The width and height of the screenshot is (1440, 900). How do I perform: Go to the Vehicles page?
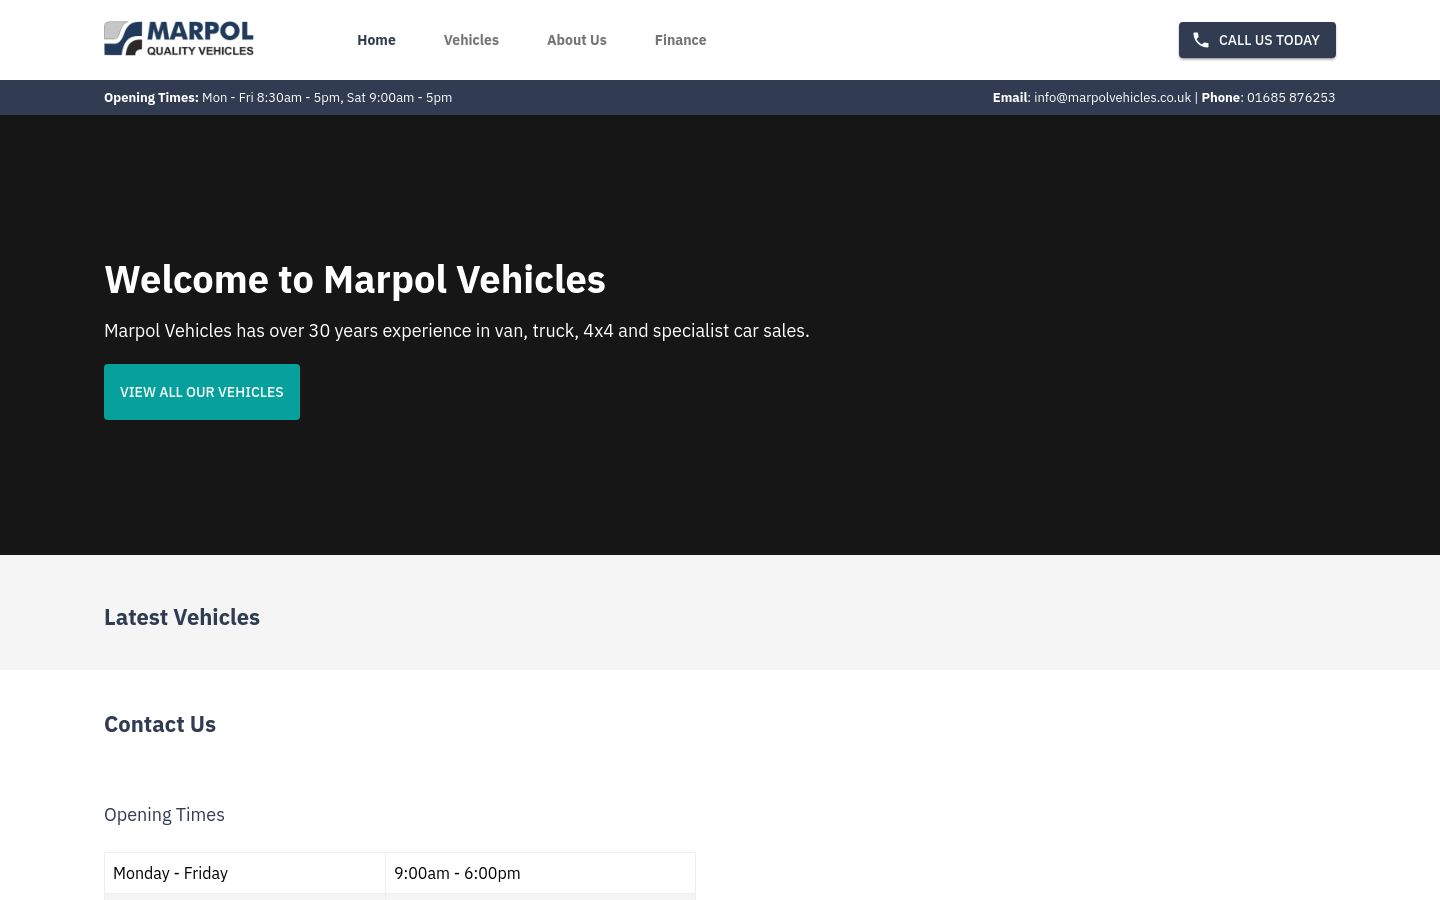point(471,40)
